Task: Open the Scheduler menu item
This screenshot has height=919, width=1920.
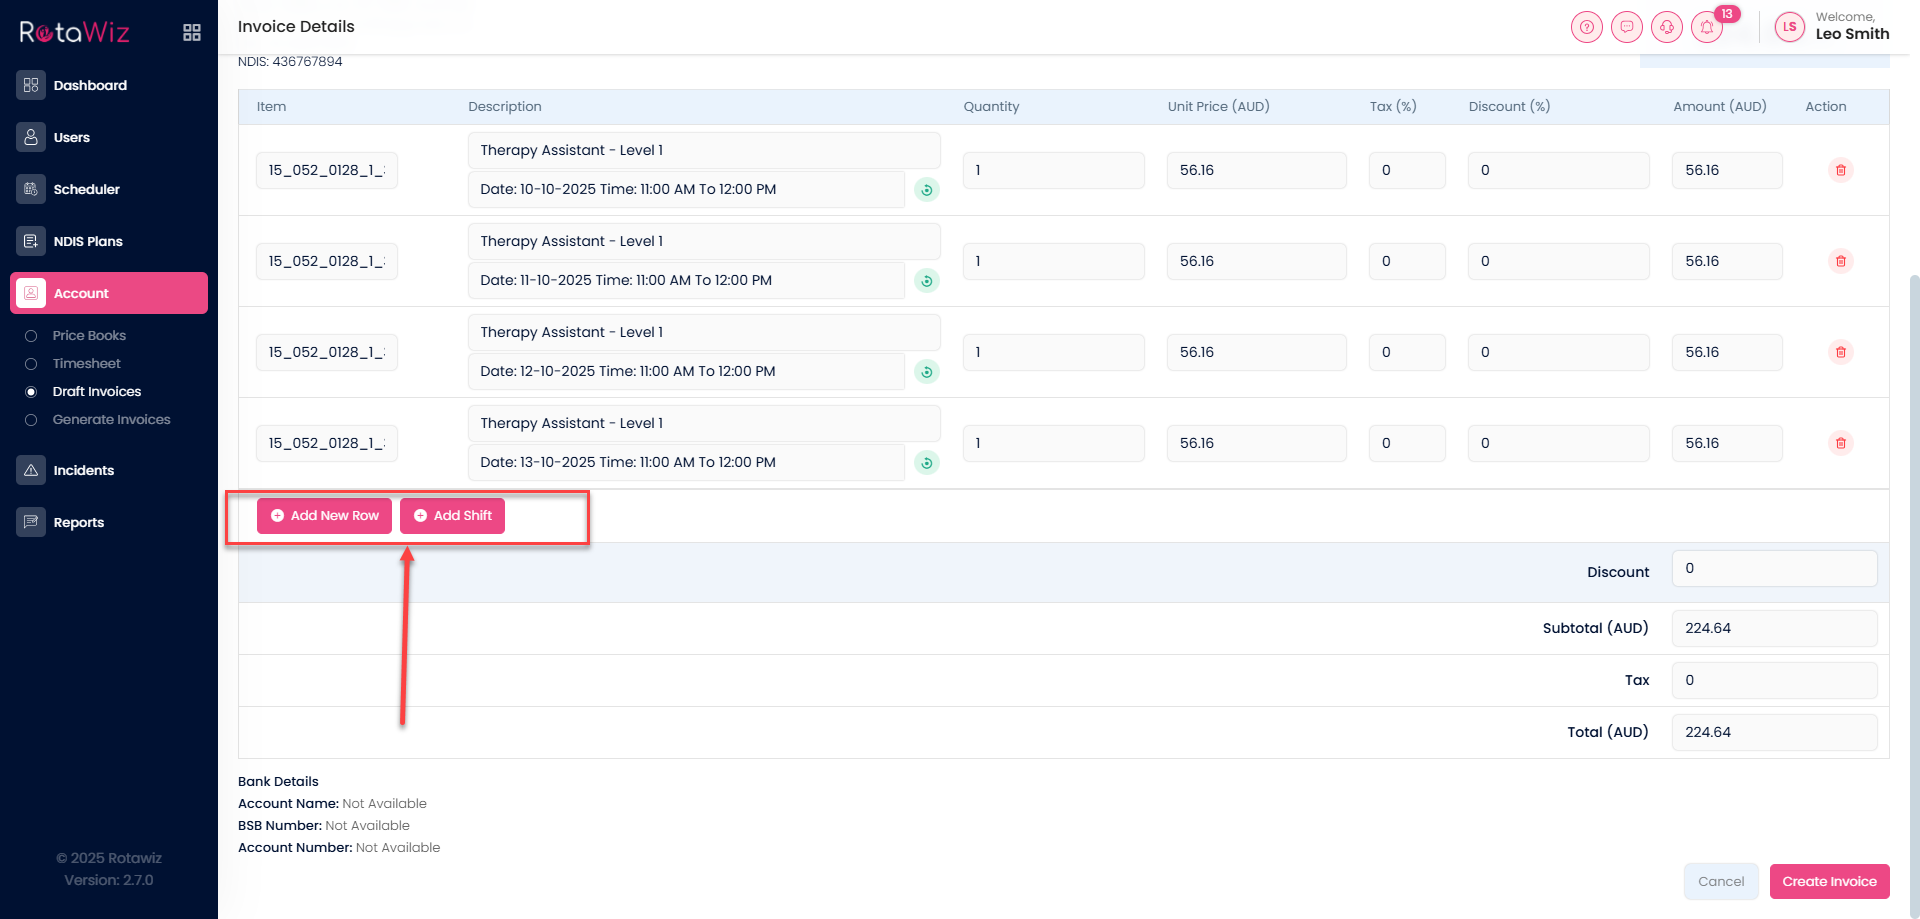Action: pos(86,189)
